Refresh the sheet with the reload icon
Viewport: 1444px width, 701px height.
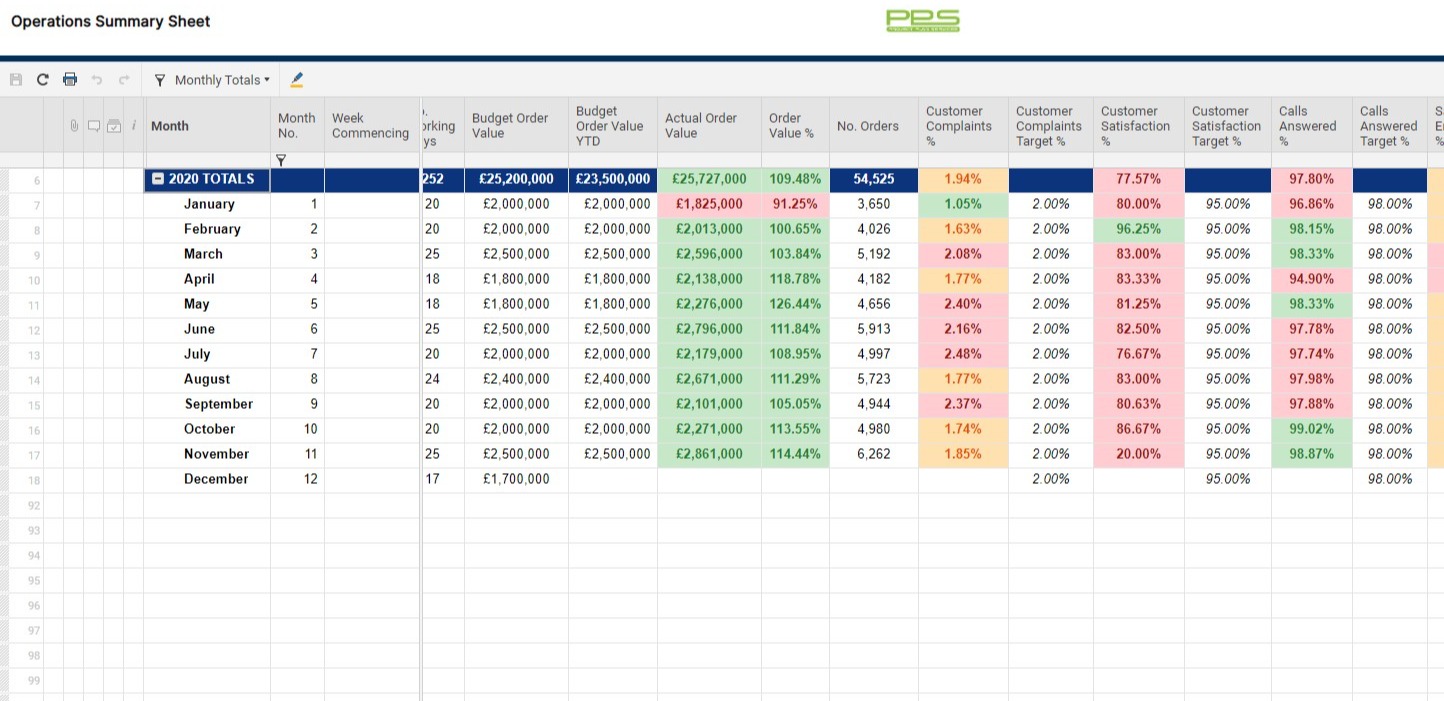(42, 80)
